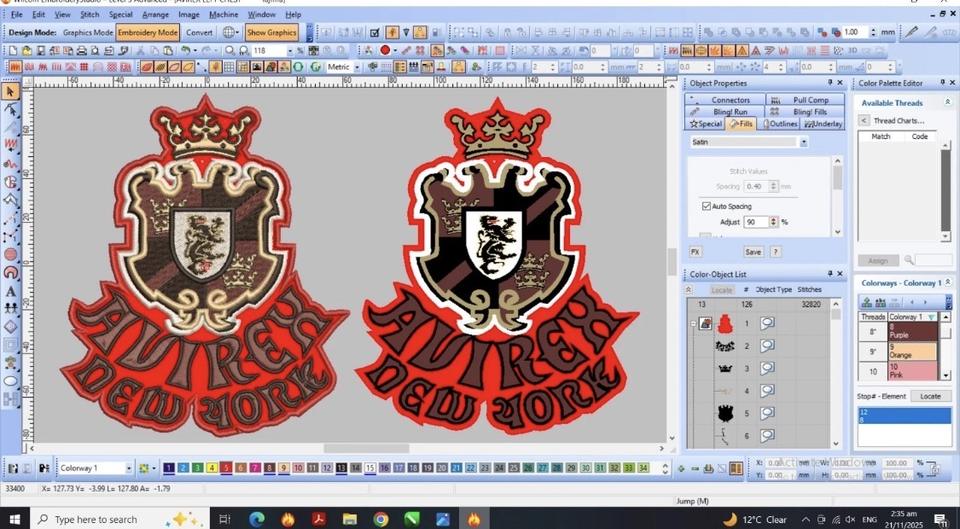Click the Save button in Object Properties
This screenshot has width=960, height=529.
coord(753,252)
